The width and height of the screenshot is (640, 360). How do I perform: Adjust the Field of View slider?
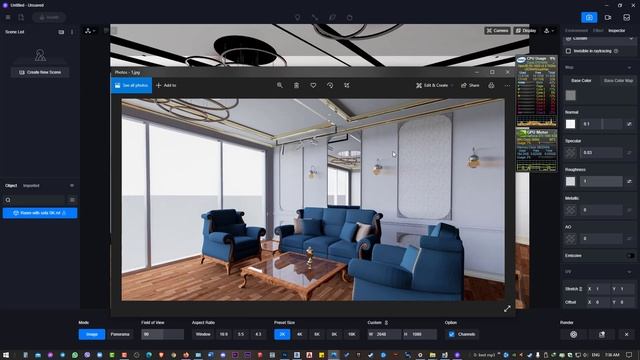click(162, 334)
